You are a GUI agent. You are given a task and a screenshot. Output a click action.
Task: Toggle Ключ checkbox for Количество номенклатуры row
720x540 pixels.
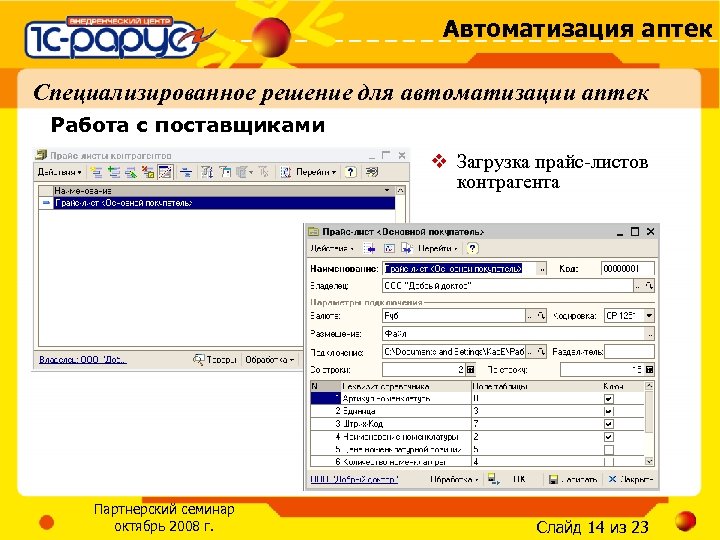(608, 461)
